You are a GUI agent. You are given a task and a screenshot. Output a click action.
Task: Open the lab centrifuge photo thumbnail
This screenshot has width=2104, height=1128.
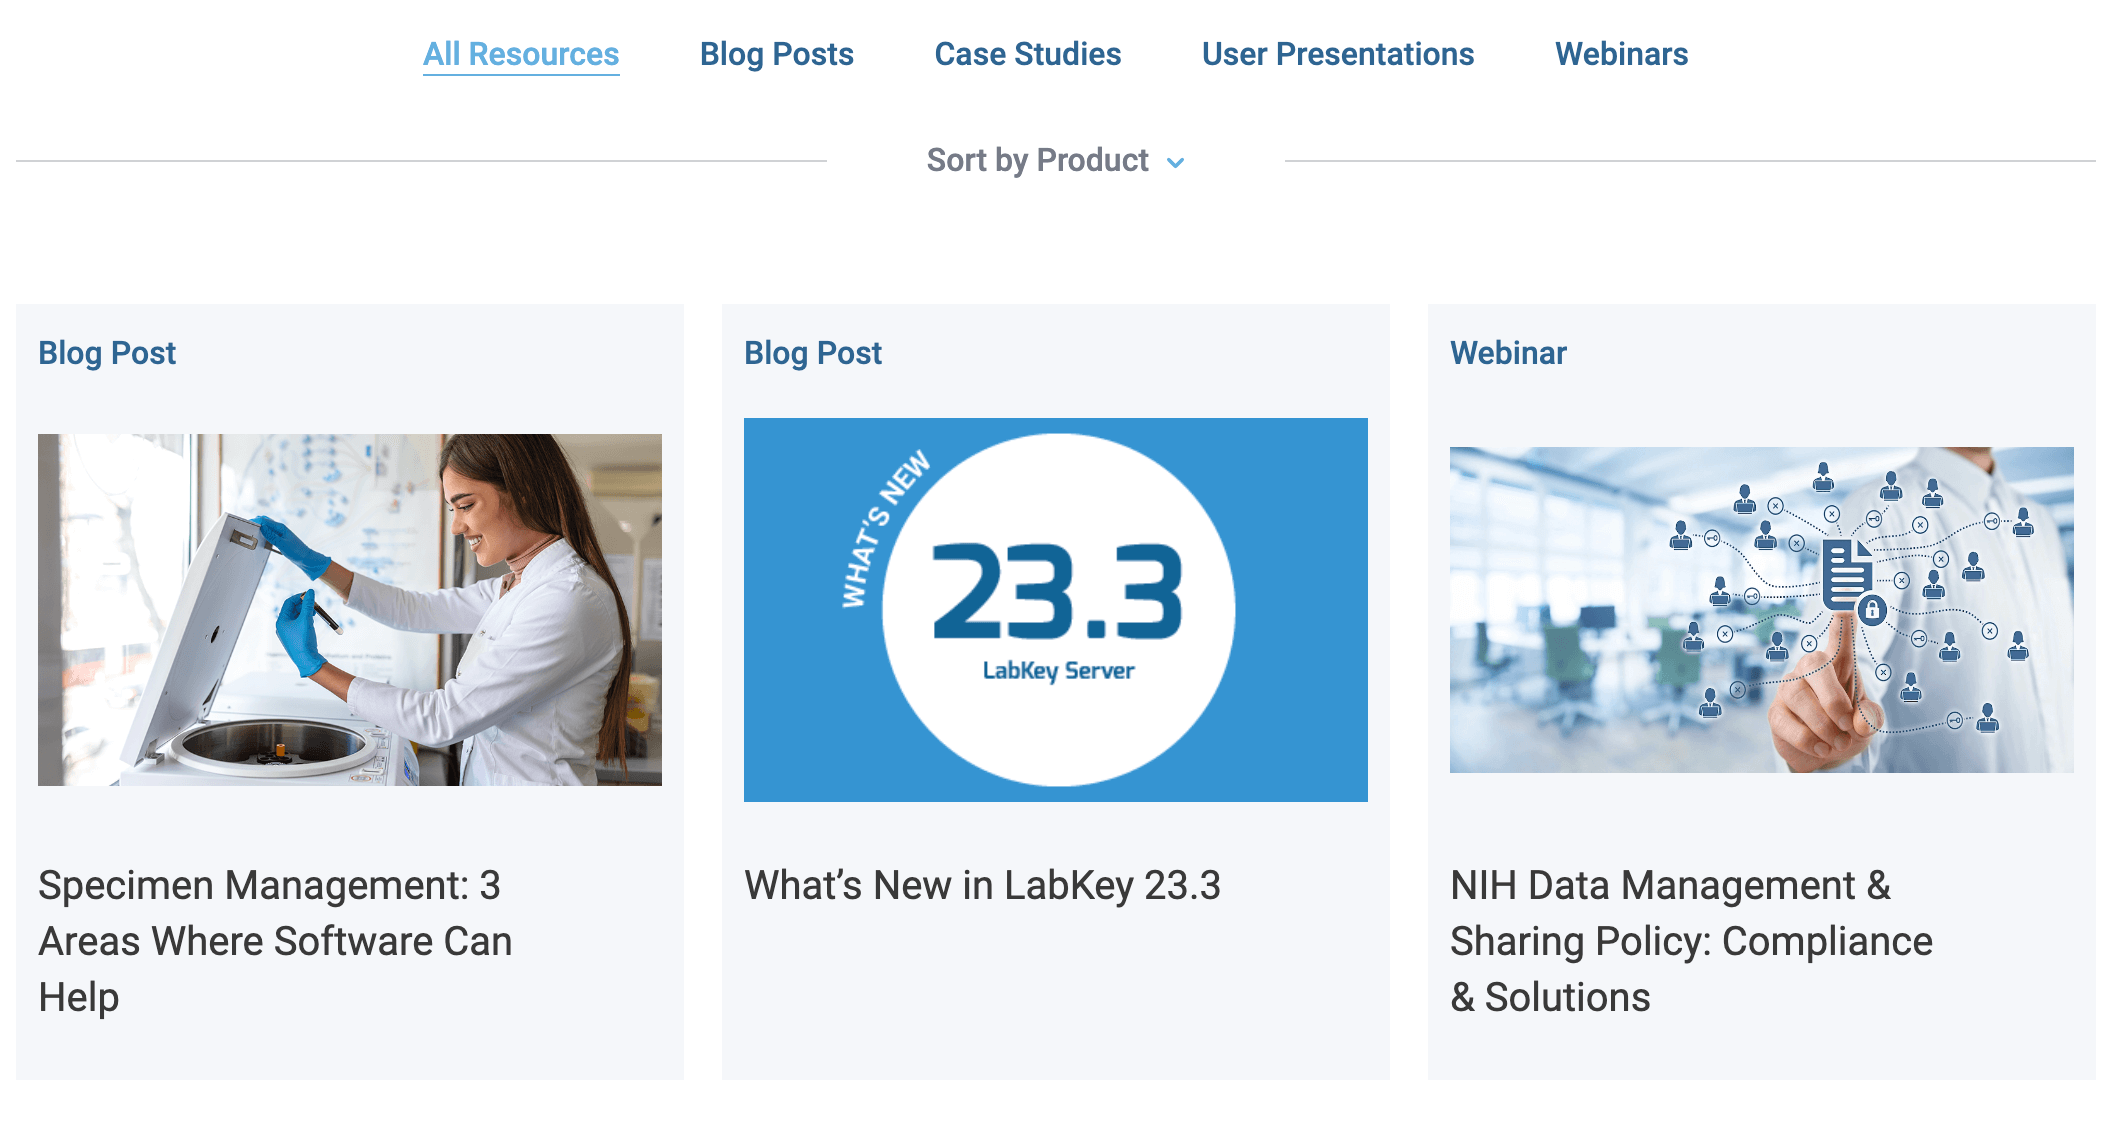coord(350,609)
